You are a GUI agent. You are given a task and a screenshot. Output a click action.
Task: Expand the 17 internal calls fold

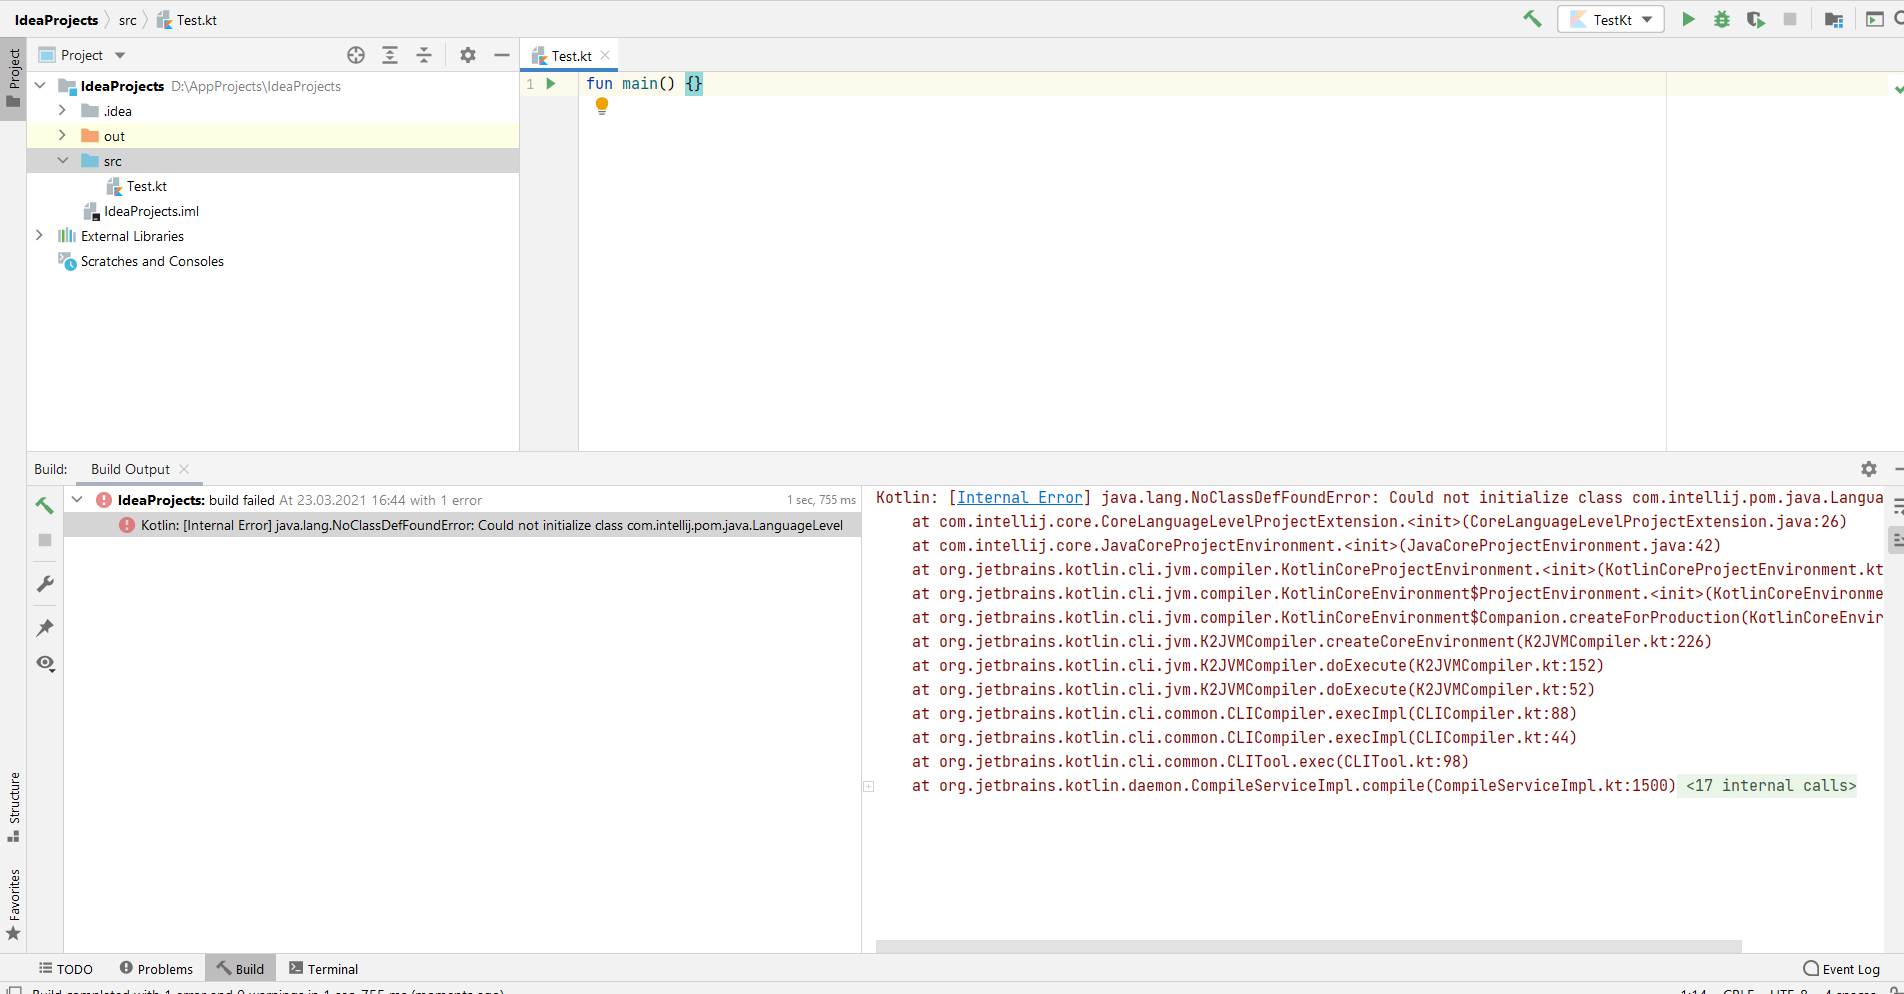click(1771, 786)
